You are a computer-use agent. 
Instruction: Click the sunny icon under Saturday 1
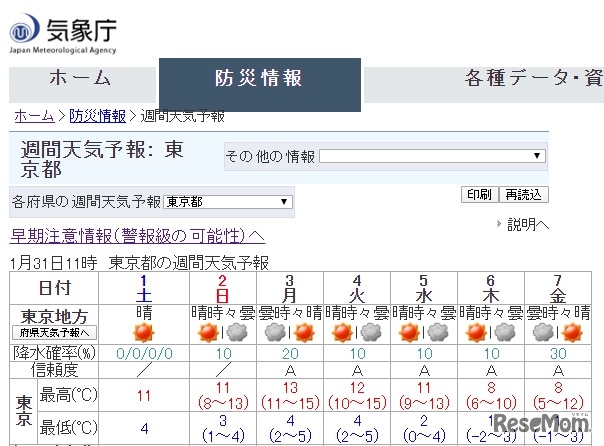144,333
